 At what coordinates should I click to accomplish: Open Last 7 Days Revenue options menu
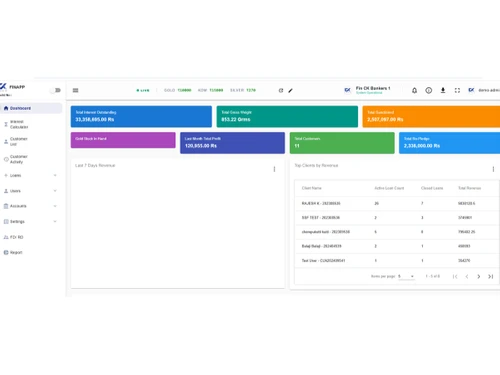(x=274, y=169)
